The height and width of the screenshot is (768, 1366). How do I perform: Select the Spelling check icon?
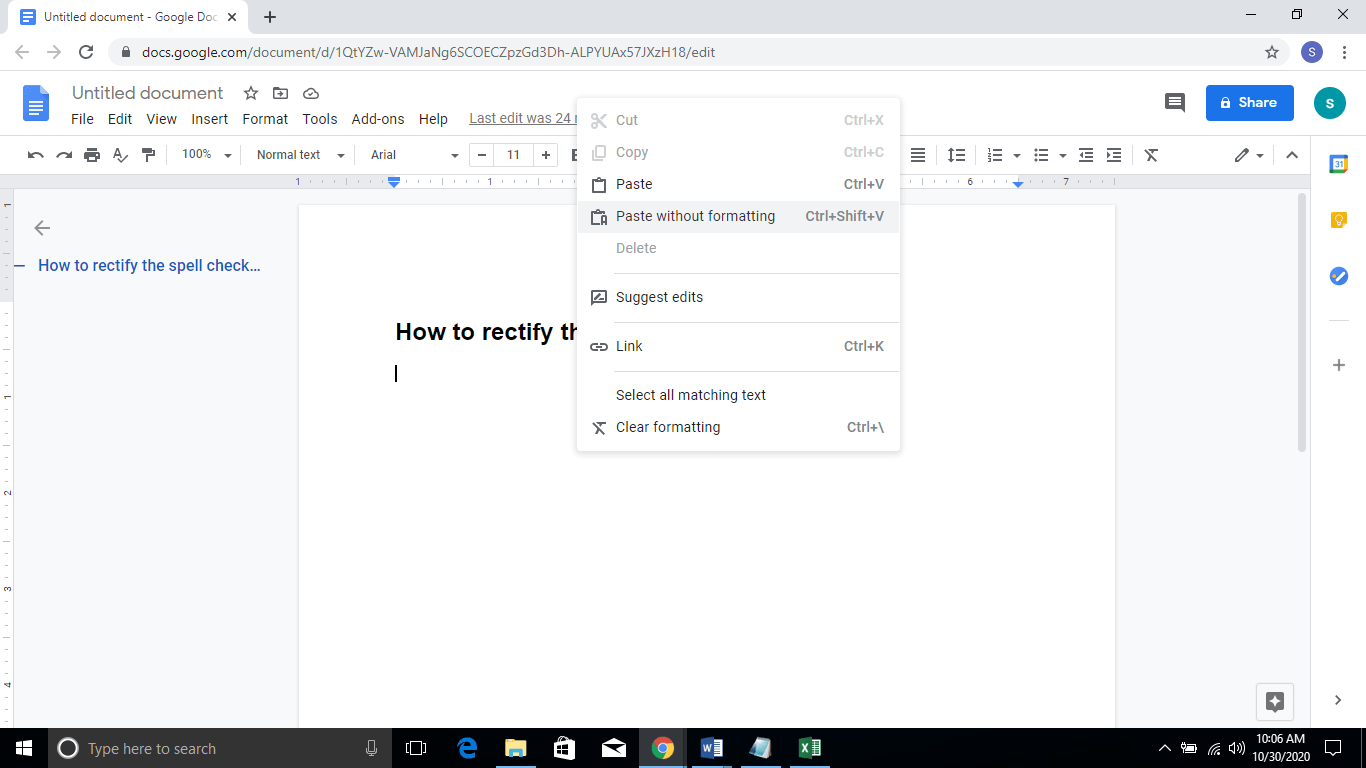click(120, 155)
